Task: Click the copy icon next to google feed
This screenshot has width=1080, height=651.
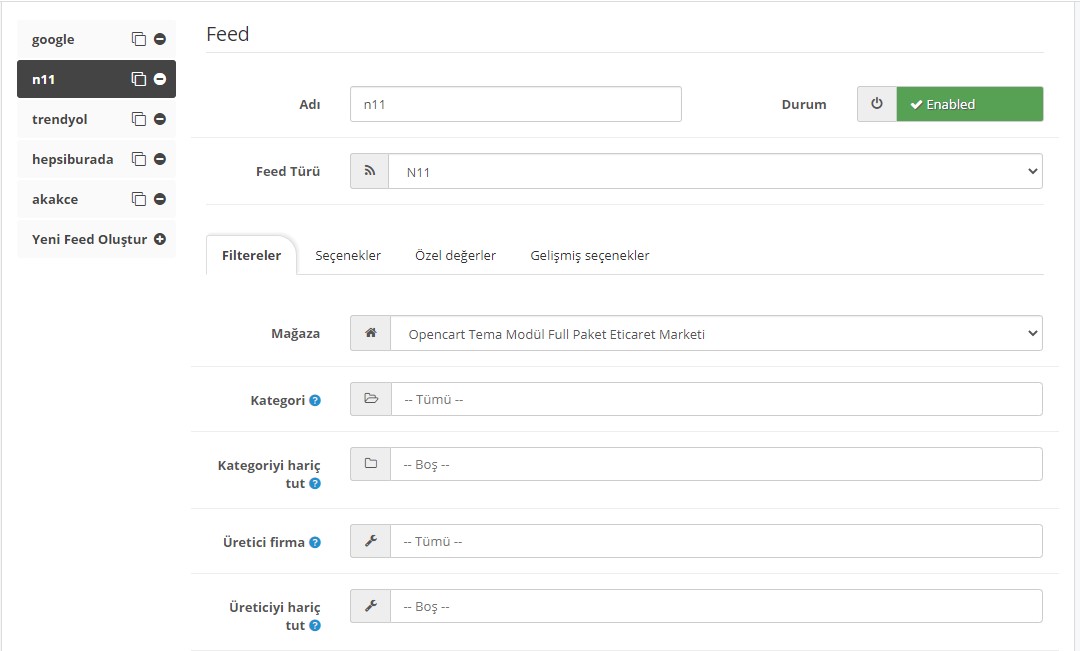Action: [x=139, y=40]
